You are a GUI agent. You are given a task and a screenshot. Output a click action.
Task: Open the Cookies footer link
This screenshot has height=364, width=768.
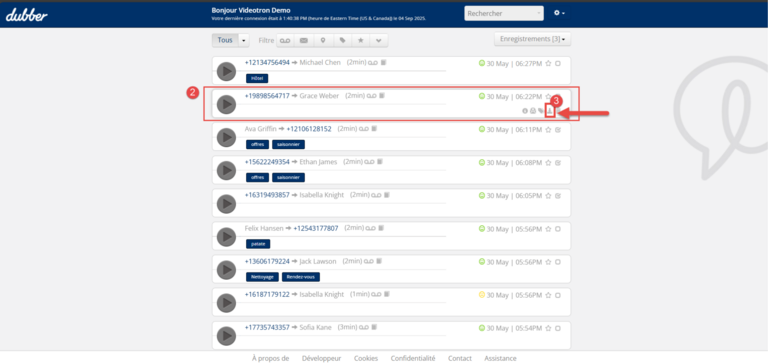pyautogui.click(x=366, y=359)
